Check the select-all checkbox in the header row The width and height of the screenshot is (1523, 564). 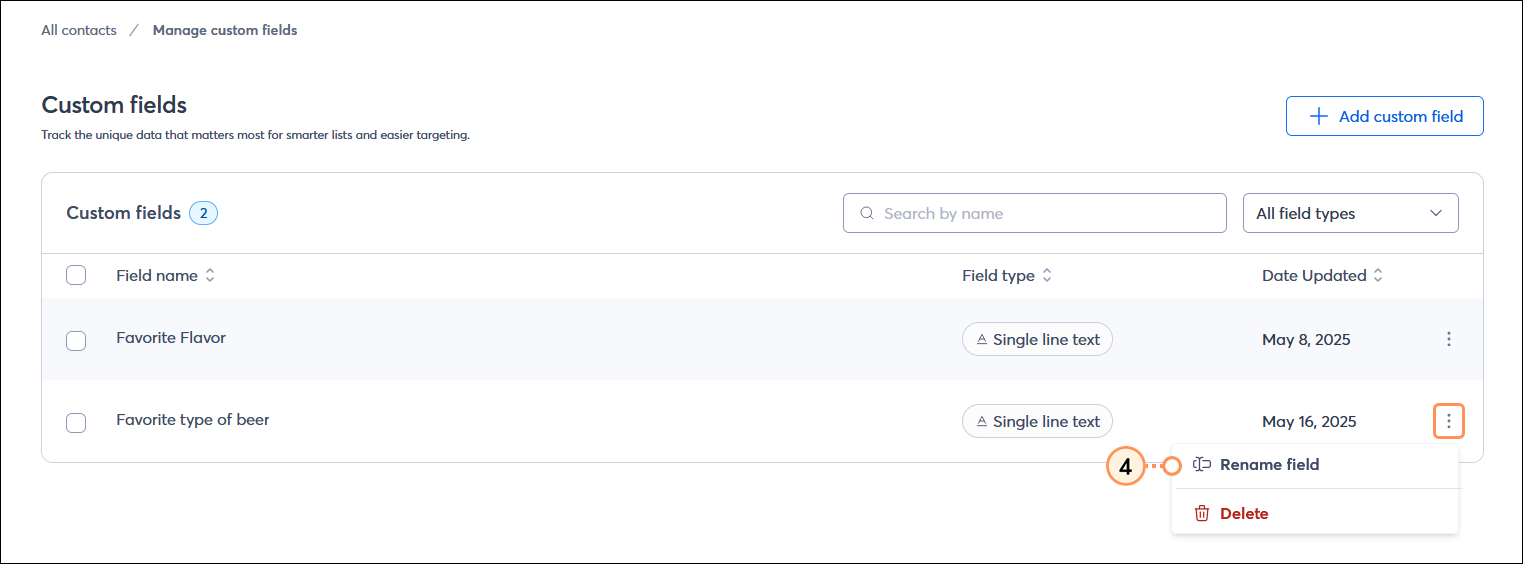(76, 275)
